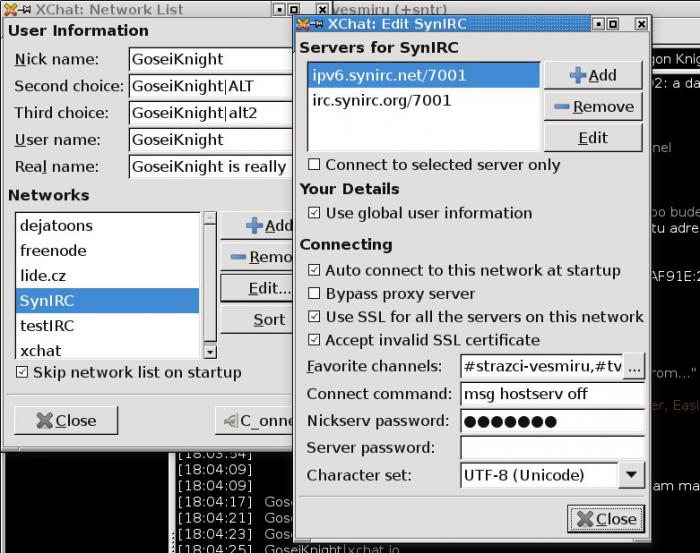Remove the selected SynIRC server
Screen dimensions: 700x553
pos(593,106)
